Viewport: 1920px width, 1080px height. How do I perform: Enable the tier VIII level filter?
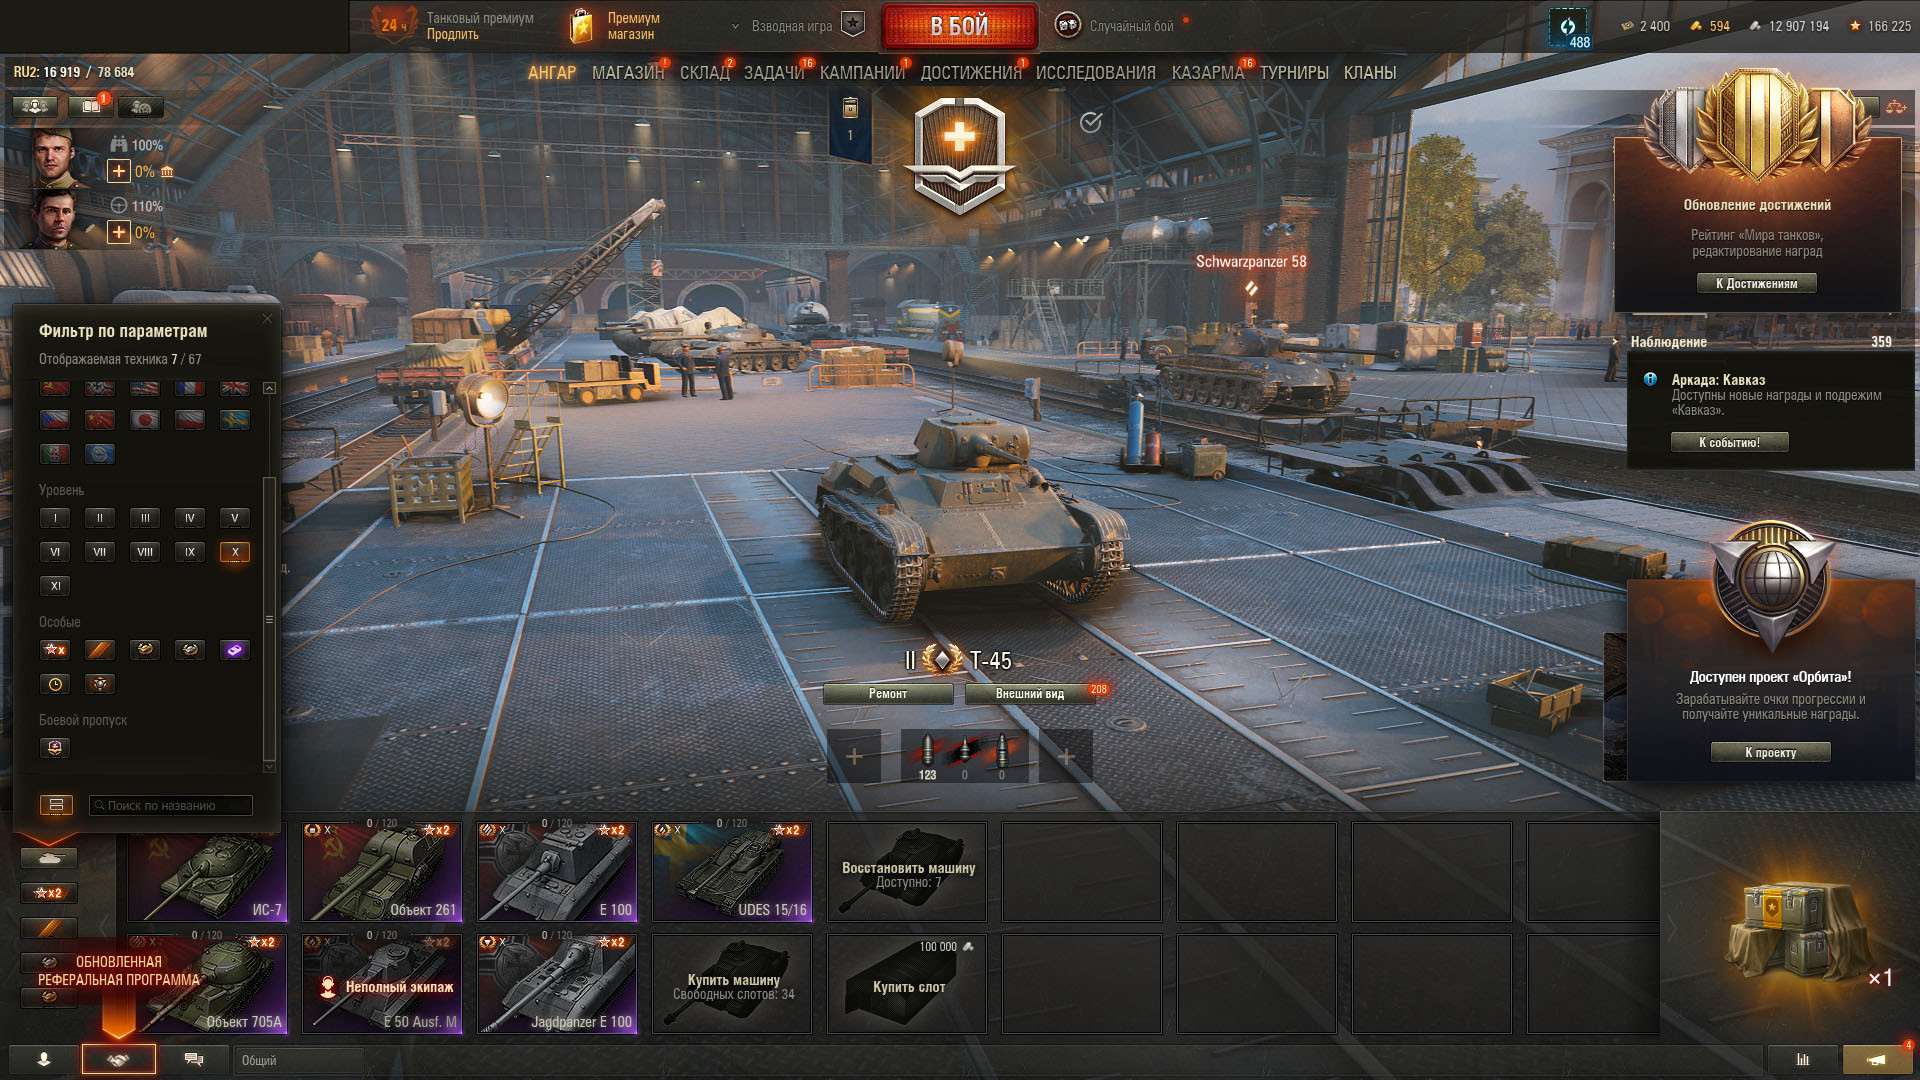tap(145, 552)
